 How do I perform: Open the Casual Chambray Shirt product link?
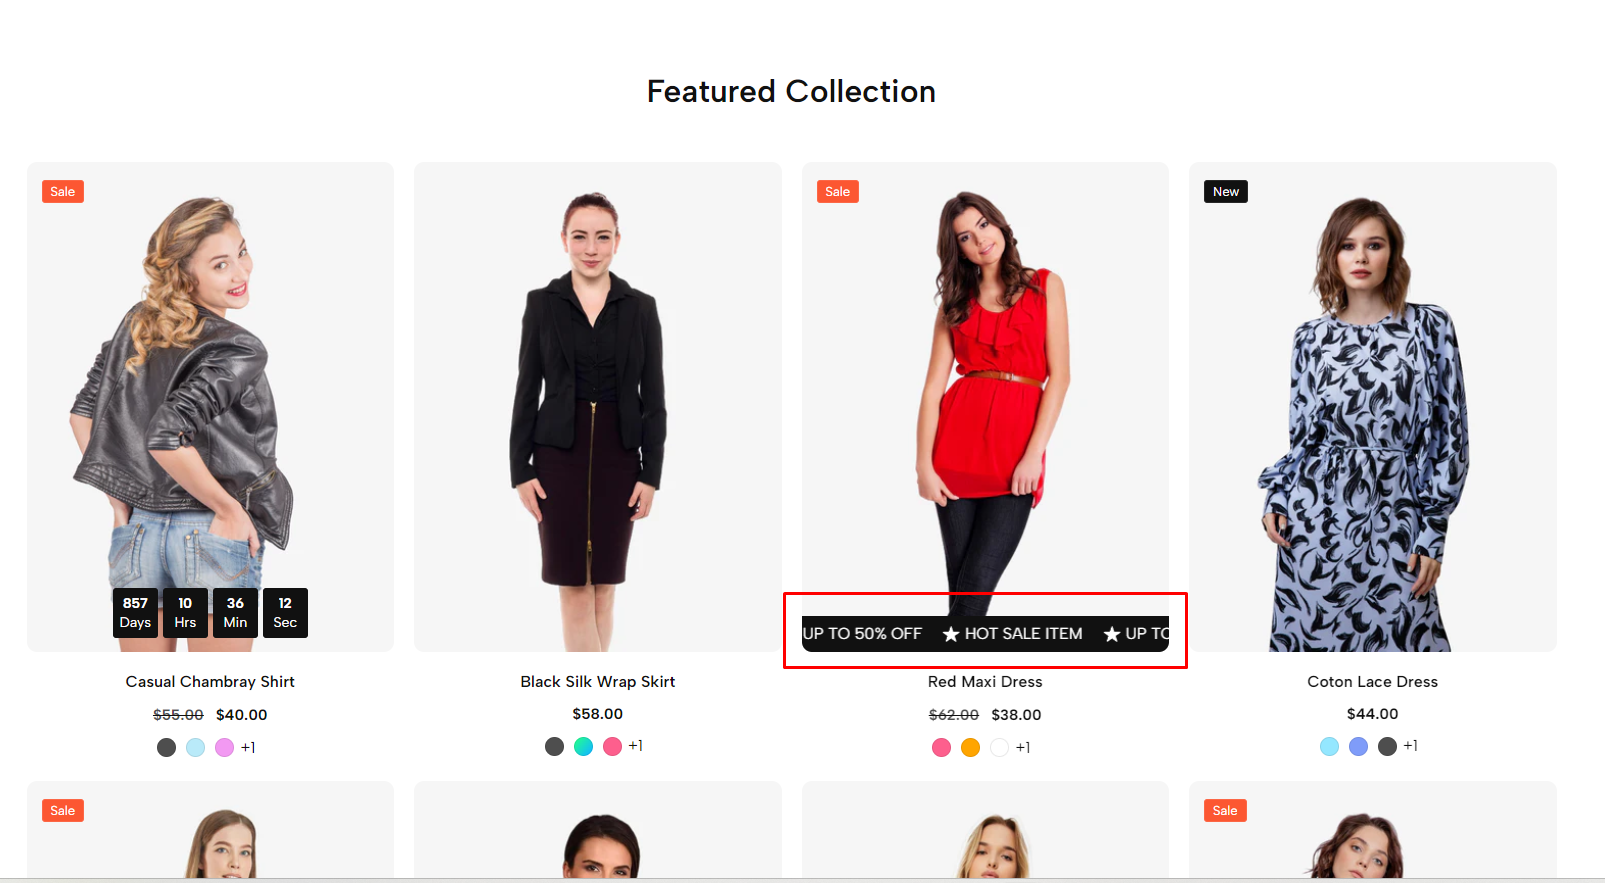point(210,682)
